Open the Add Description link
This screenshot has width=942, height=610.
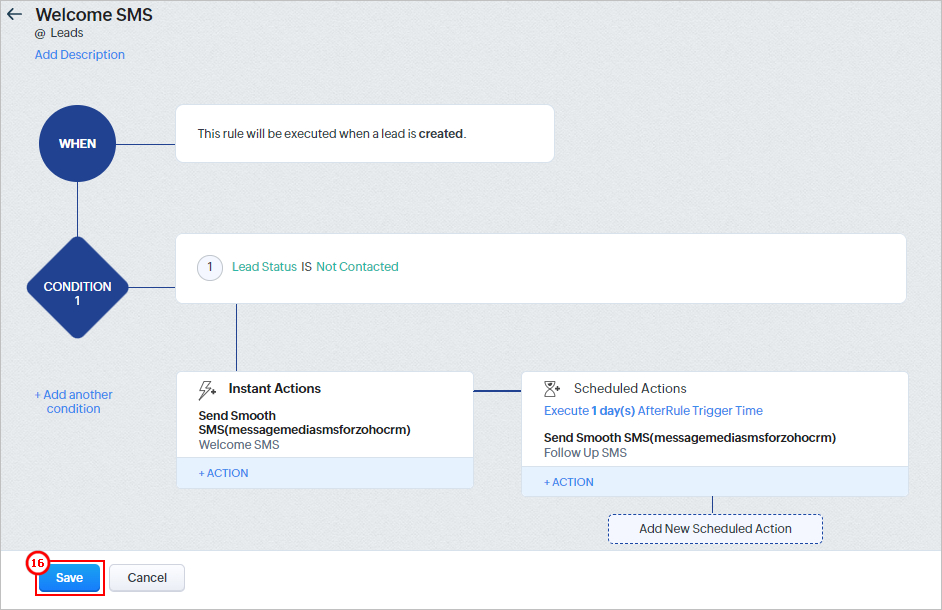[x=80, y=55]
